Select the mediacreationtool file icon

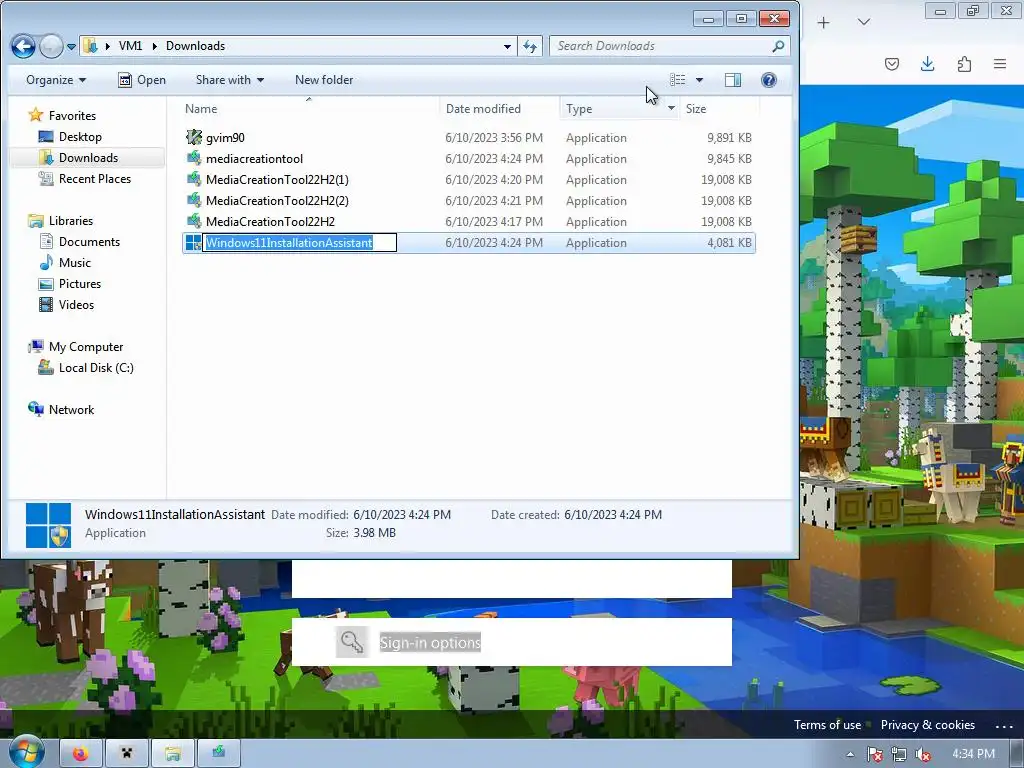coord(193,158)
